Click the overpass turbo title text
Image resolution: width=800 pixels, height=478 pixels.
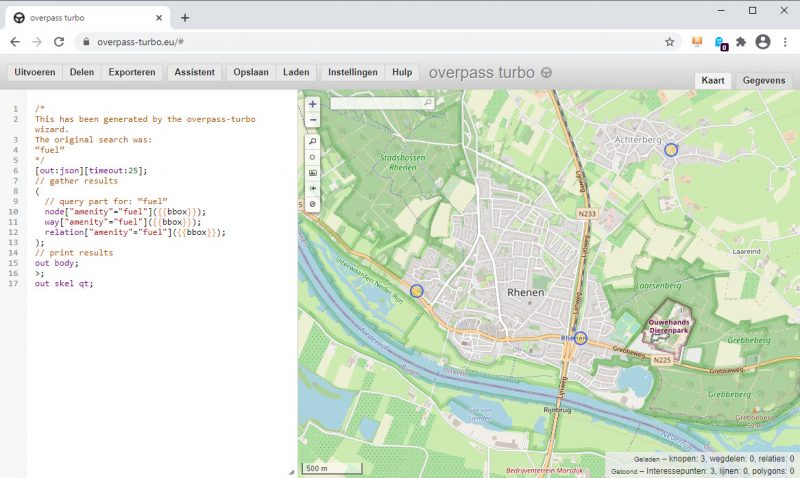(x=481, y=73)
